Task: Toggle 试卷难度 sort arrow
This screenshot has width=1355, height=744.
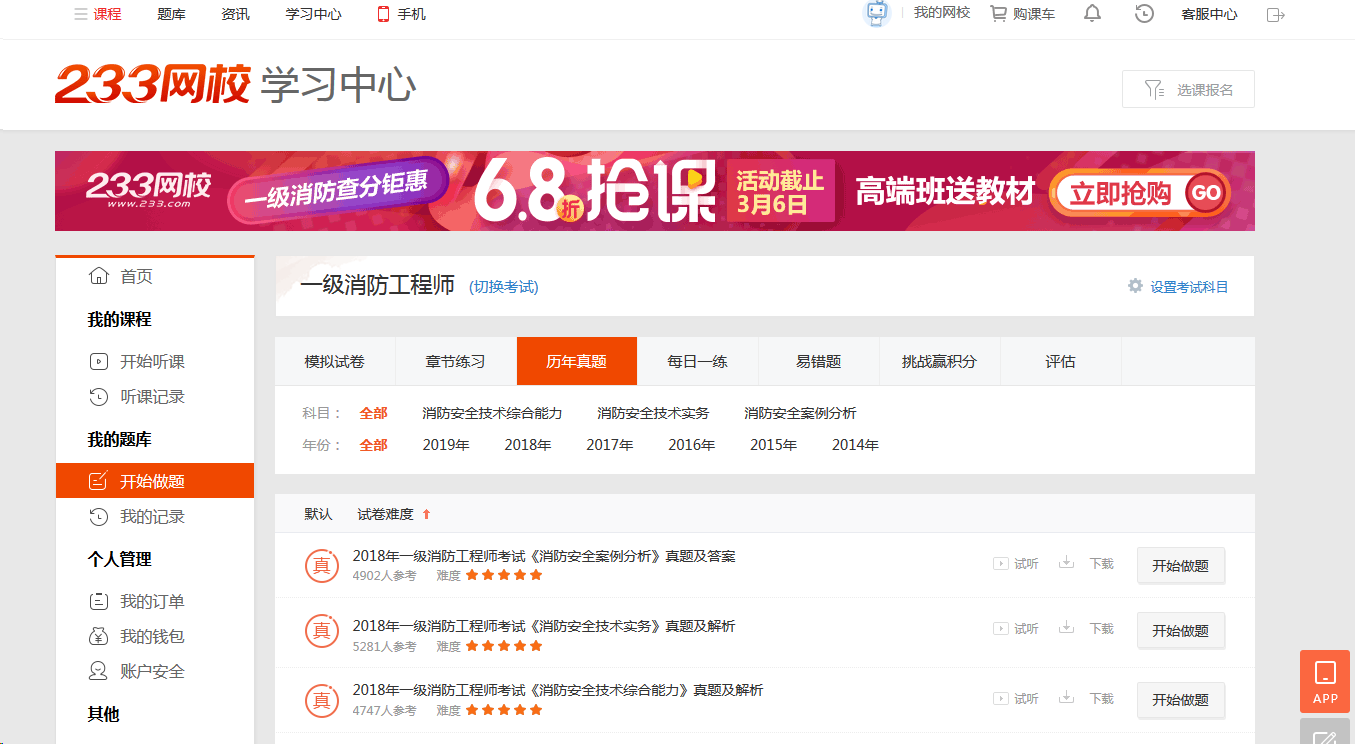Action: pyautogui.click(x=426, y=514)
